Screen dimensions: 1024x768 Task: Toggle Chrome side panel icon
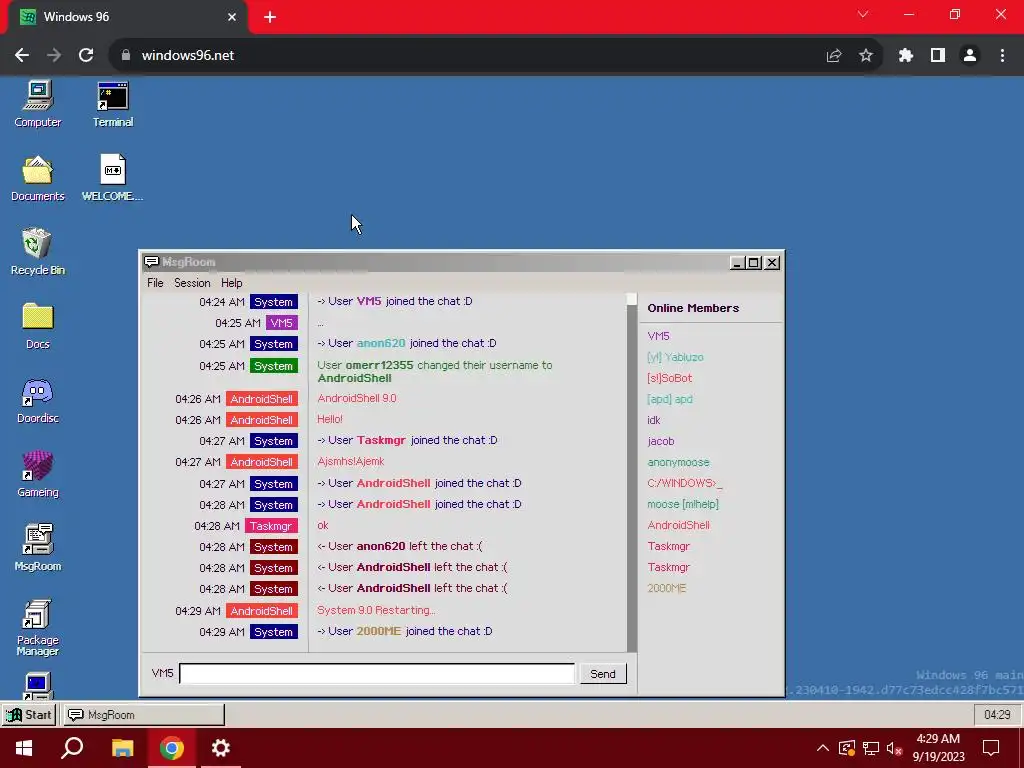(x=938, y=56)
